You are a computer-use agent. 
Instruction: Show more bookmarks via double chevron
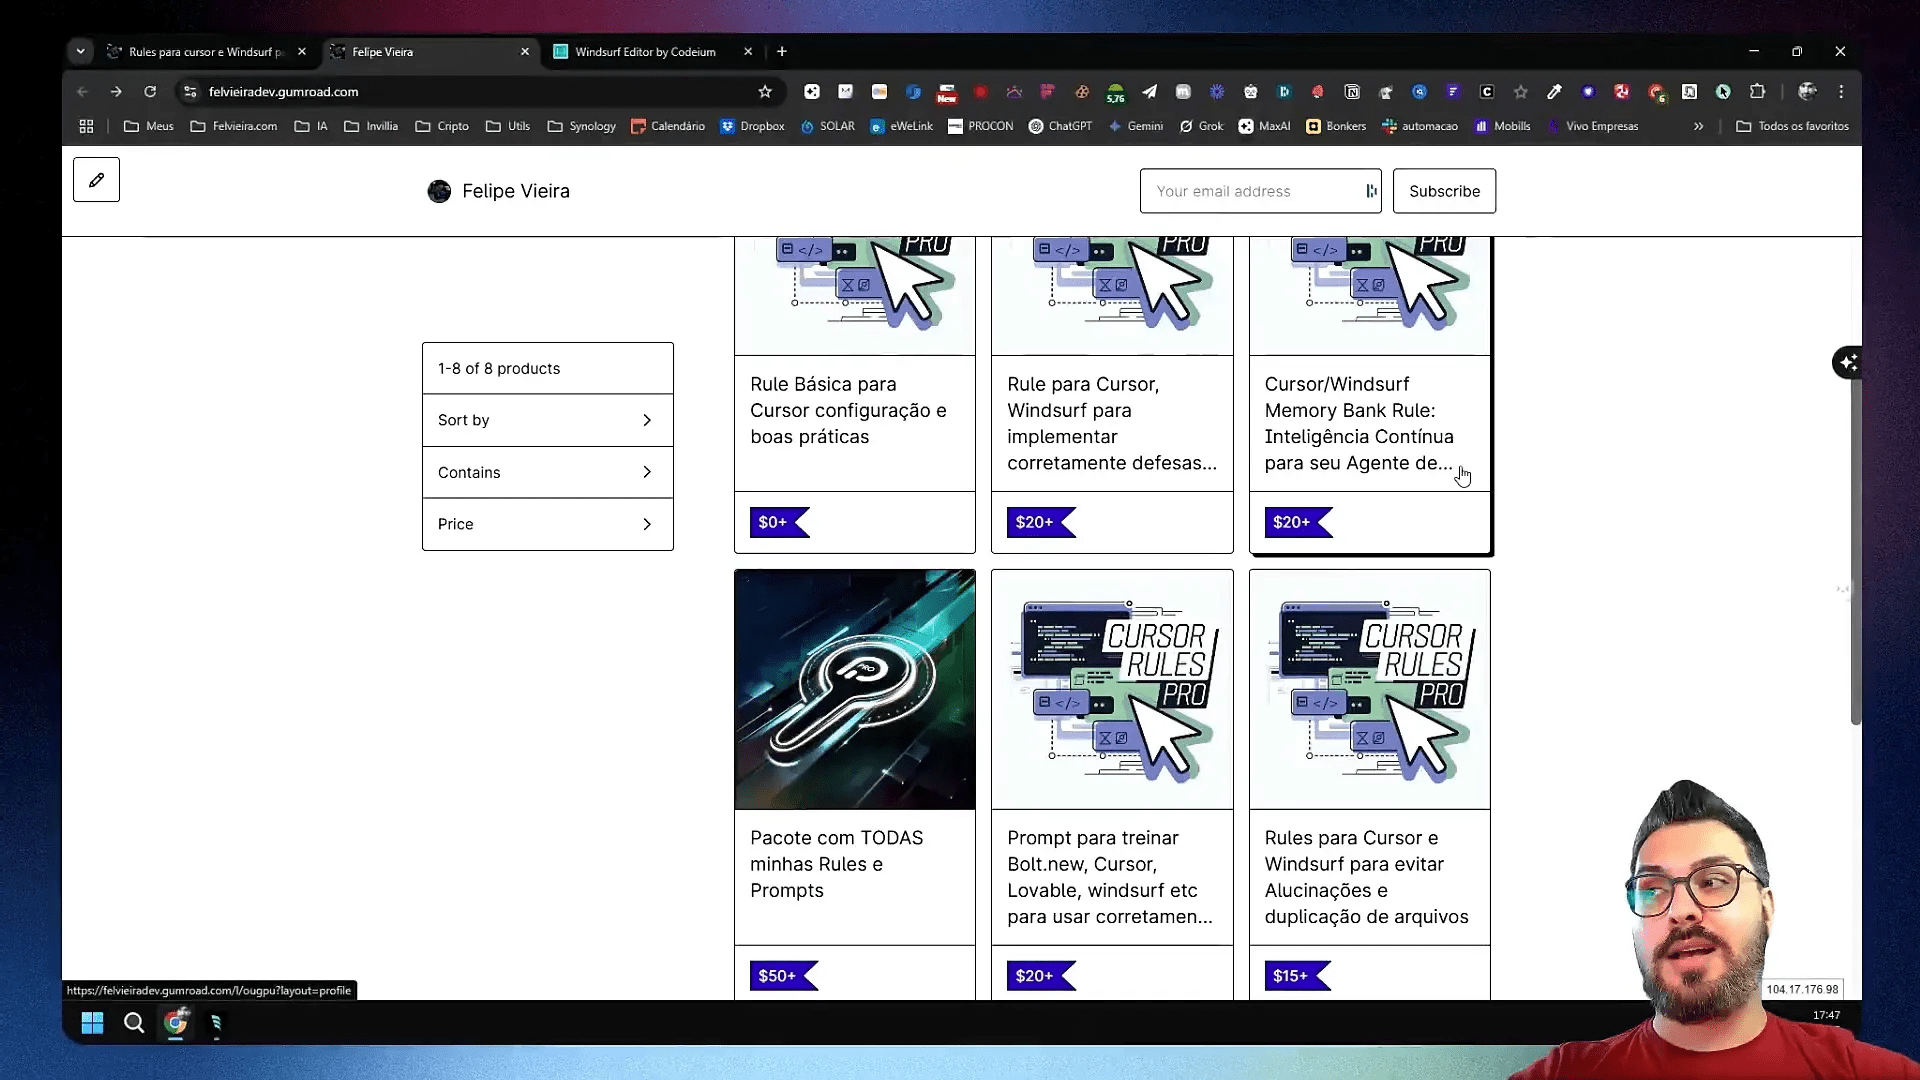point(1698,126)
